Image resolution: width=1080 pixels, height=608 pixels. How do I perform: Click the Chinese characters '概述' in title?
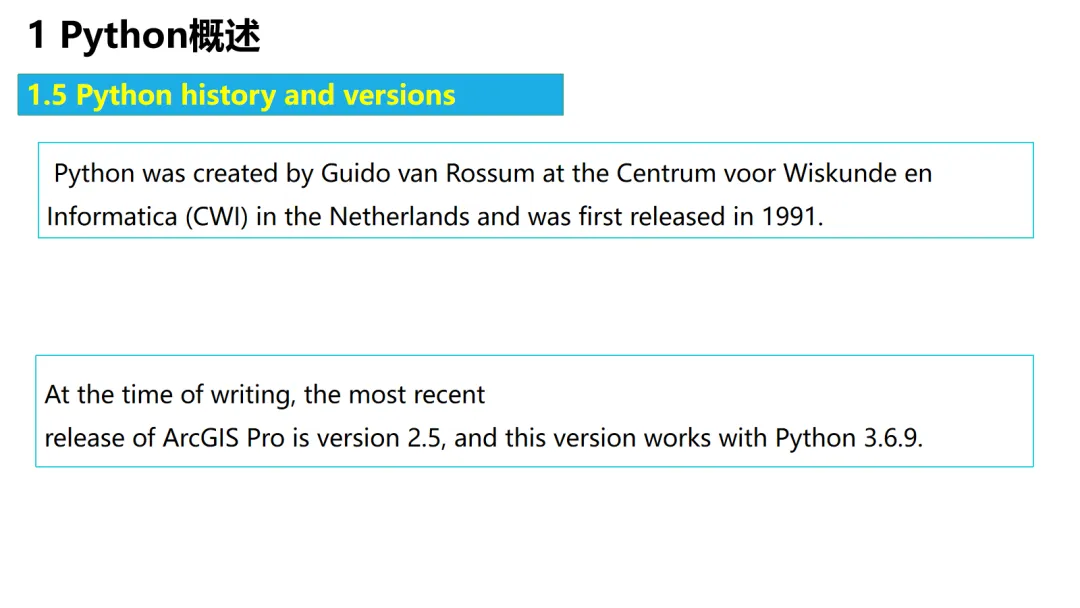click(x=225, y=35)
